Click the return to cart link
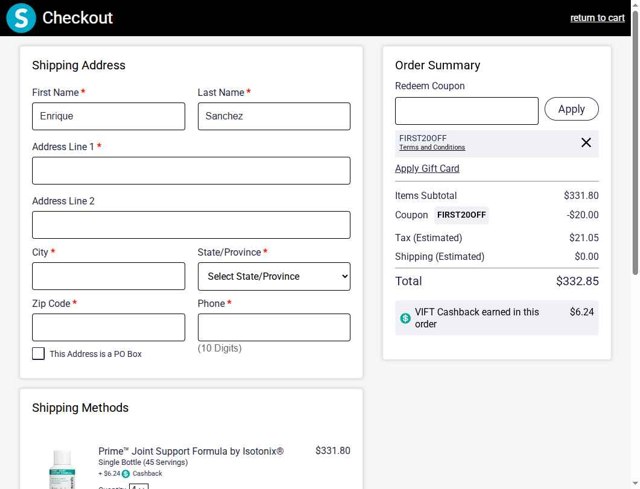This screenshot has width=640, height=489. [x=597, y=18]
